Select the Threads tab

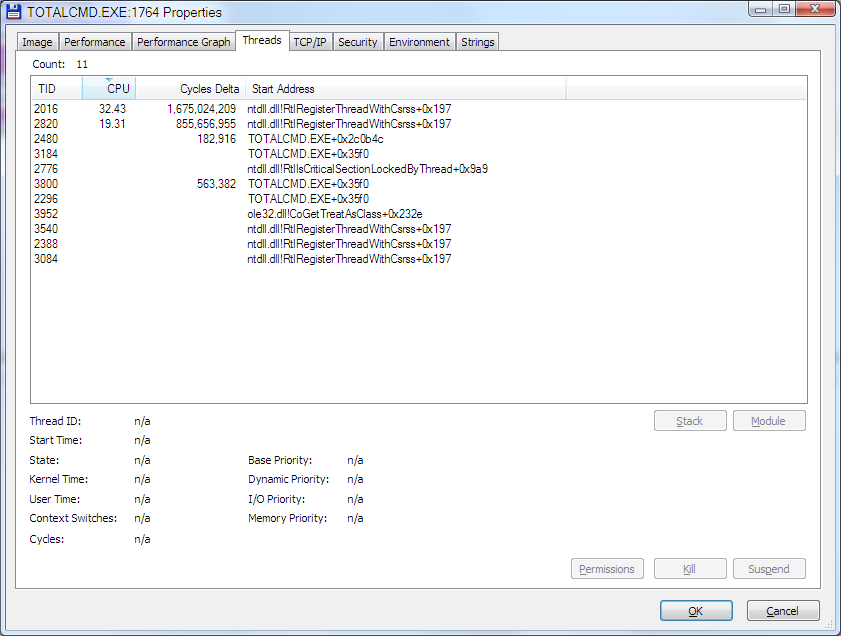tap(262, 40)
